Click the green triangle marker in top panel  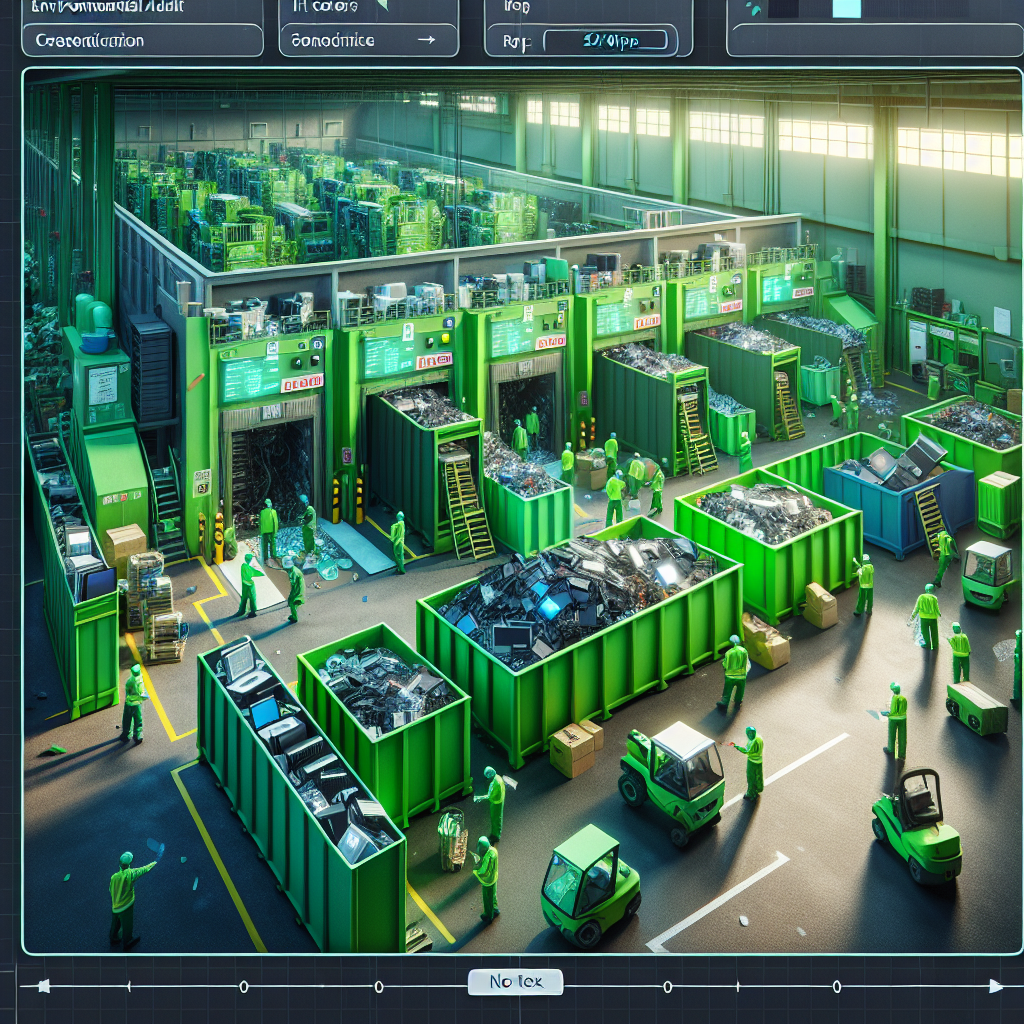tap(380, 6)
